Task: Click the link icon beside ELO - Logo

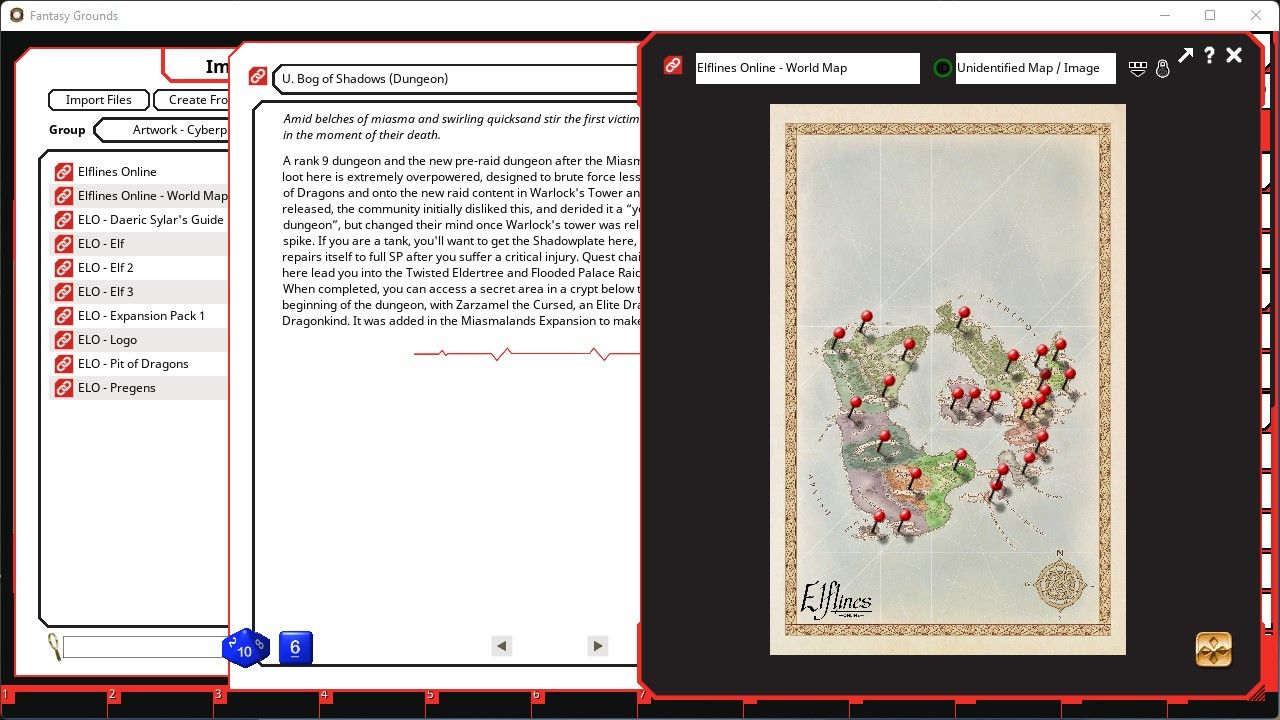Action: click(x=64, y=340)
